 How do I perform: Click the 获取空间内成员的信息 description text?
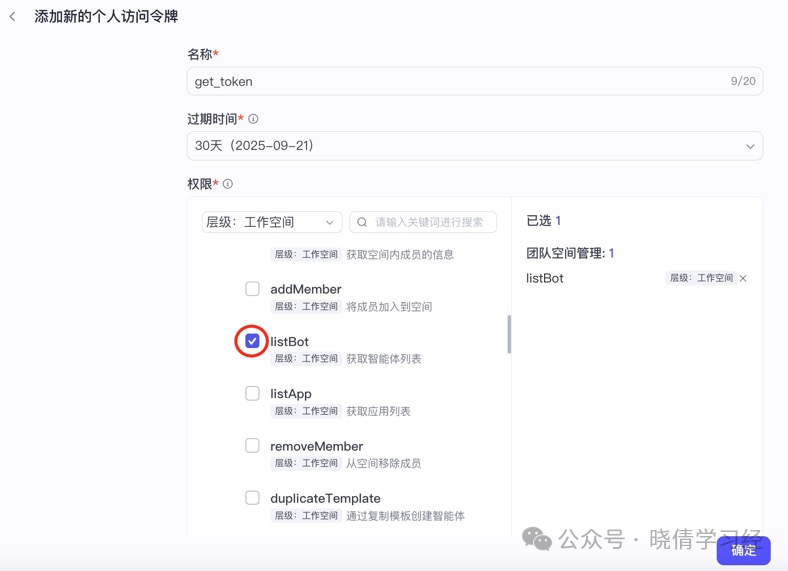coord(400,254)
